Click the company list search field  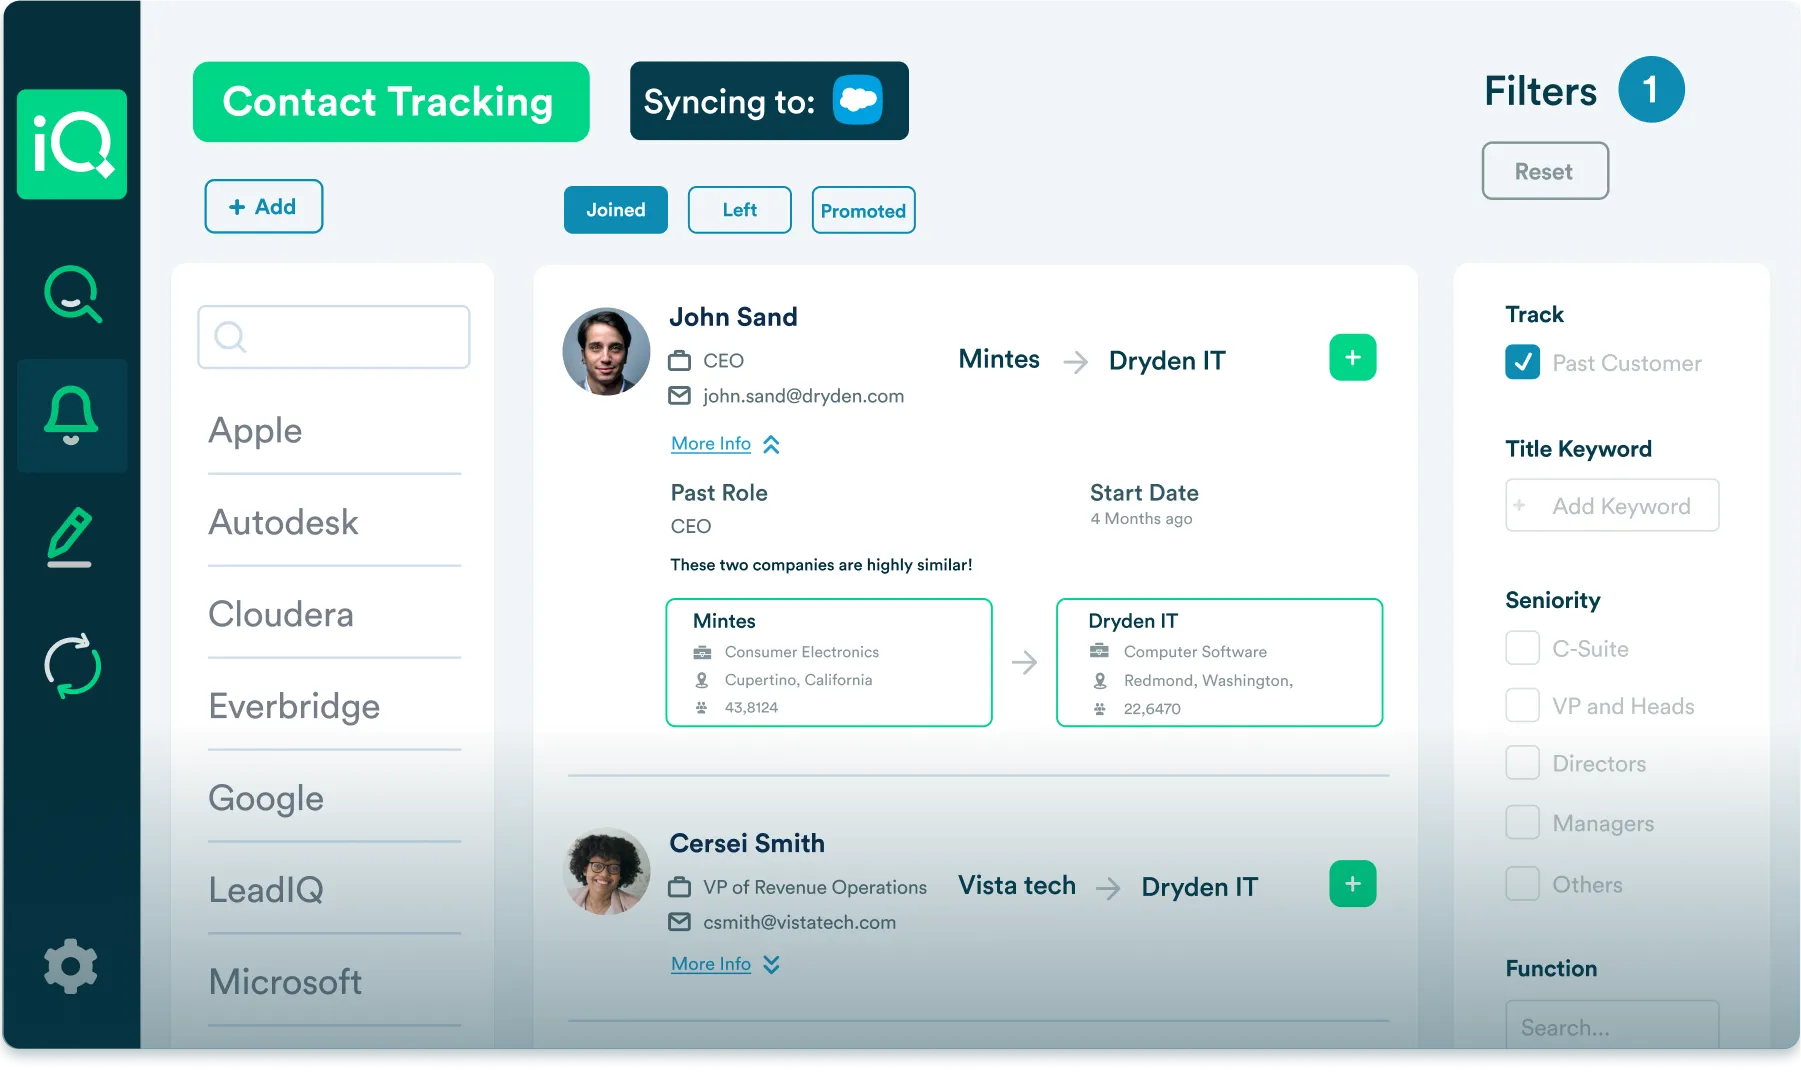click(x=333, y=337)
